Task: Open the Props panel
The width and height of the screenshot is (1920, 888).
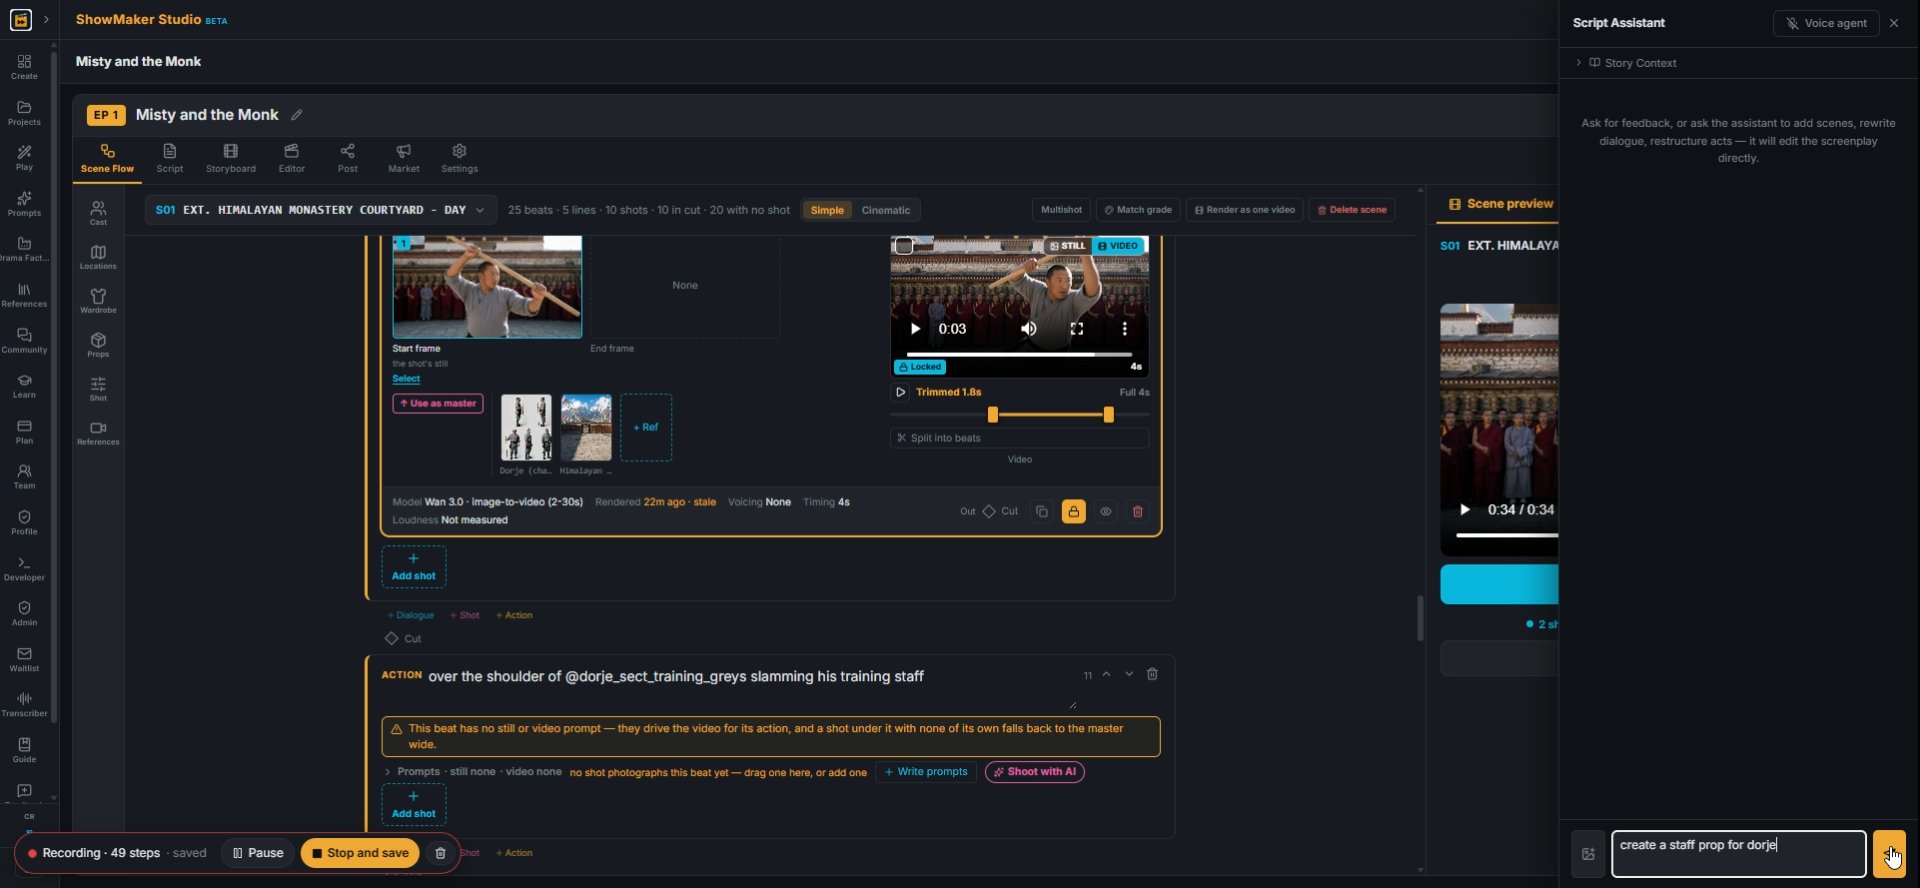Action: pos(98,344)
